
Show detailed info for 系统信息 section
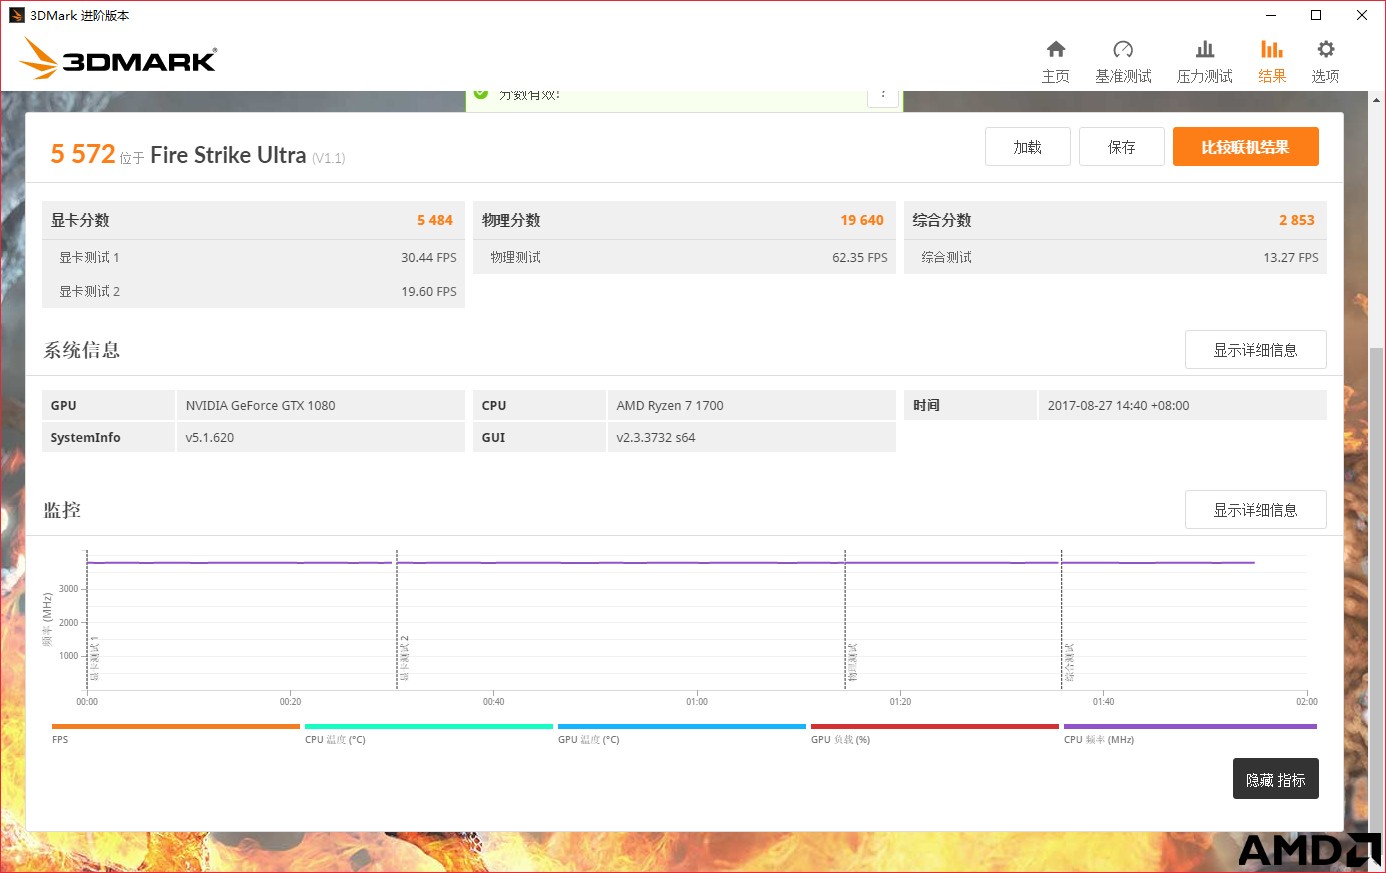(1256, 350)
